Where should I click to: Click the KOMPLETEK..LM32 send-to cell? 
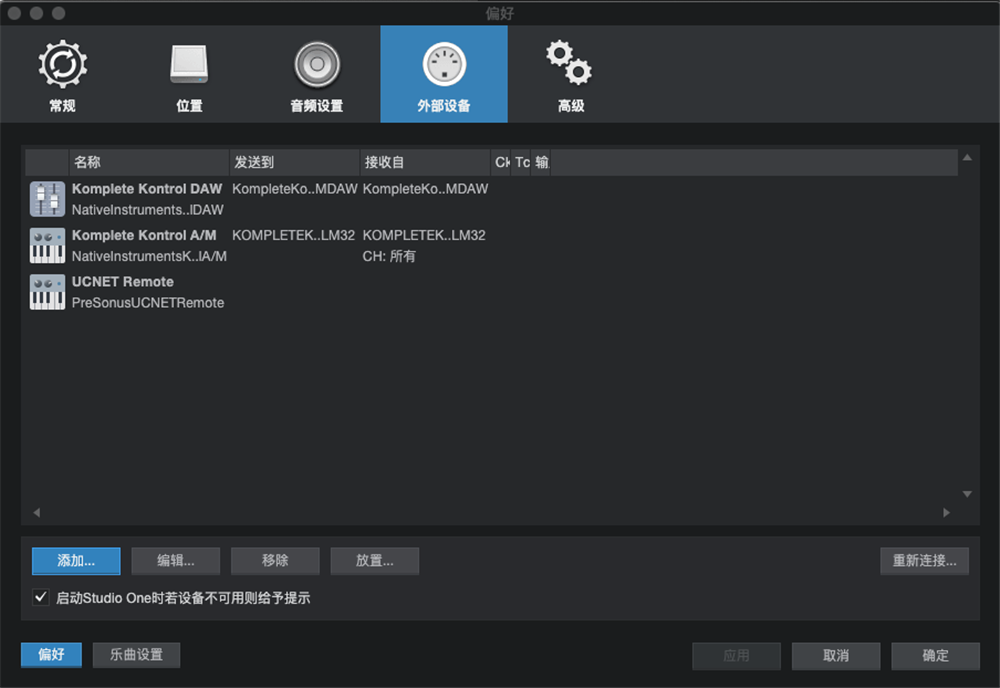pos(293,235)
